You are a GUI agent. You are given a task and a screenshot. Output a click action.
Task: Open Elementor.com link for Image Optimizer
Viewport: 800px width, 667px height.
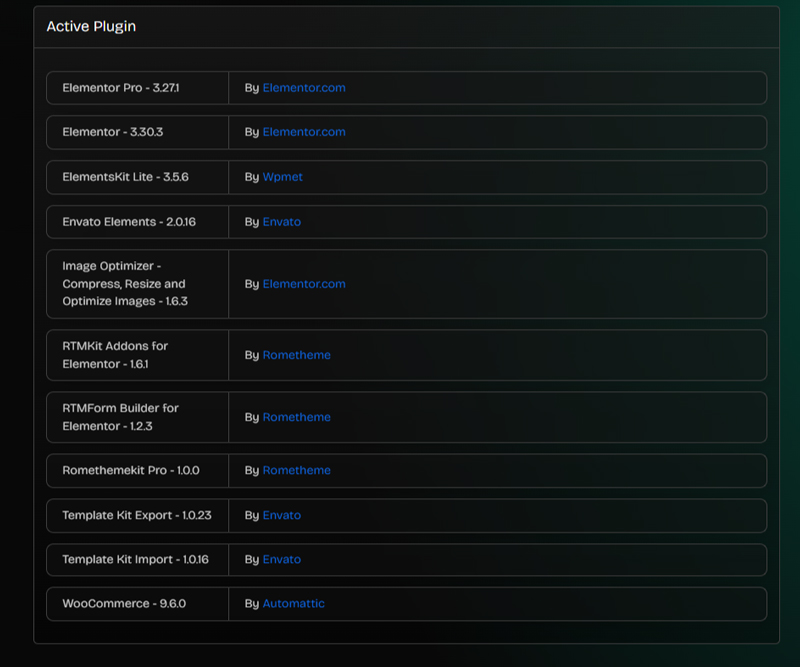pyautogui.click(x=304, y=284)
